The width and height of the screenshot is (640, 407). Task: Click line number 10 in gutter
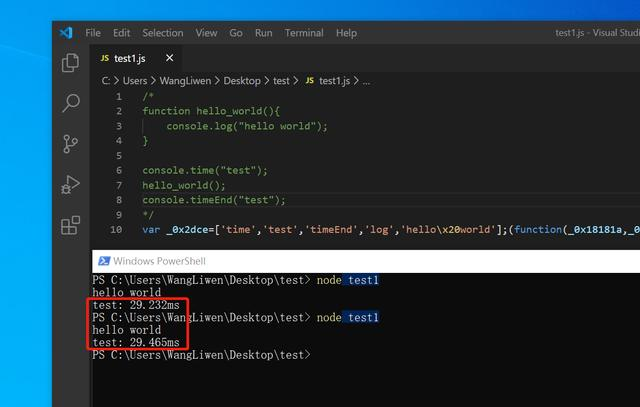pyautogui.click(x=116, y=229)
